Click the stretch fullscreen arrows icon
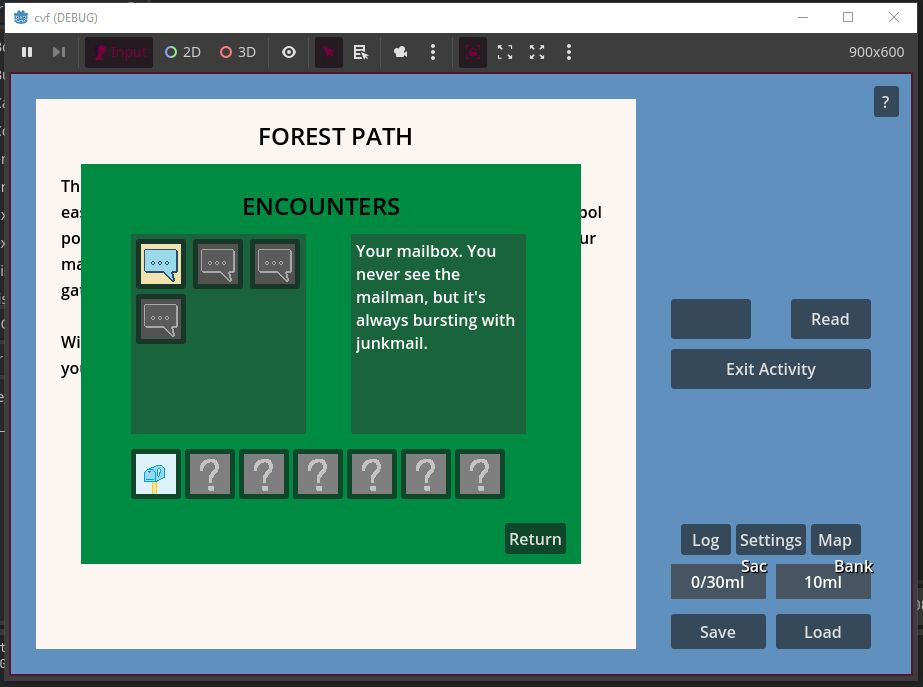Image resolution: width=923 pixels, height=687 pixels. [x=537, y=52]
